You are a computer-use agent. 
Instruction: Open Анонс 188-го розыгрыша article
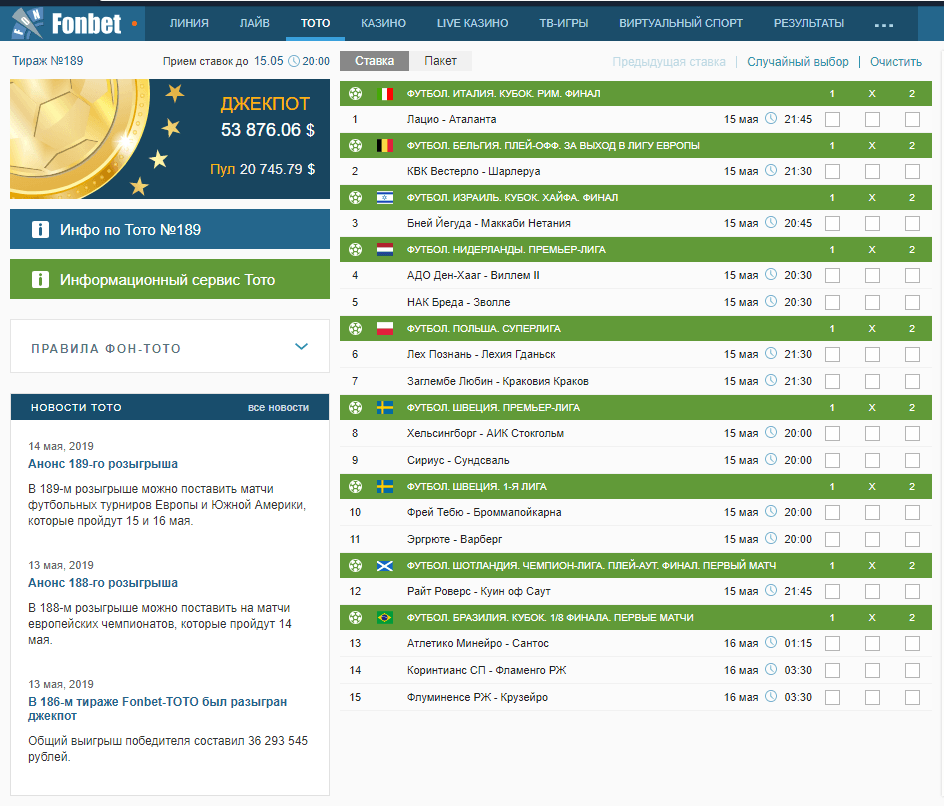click(x=103, y=583)
